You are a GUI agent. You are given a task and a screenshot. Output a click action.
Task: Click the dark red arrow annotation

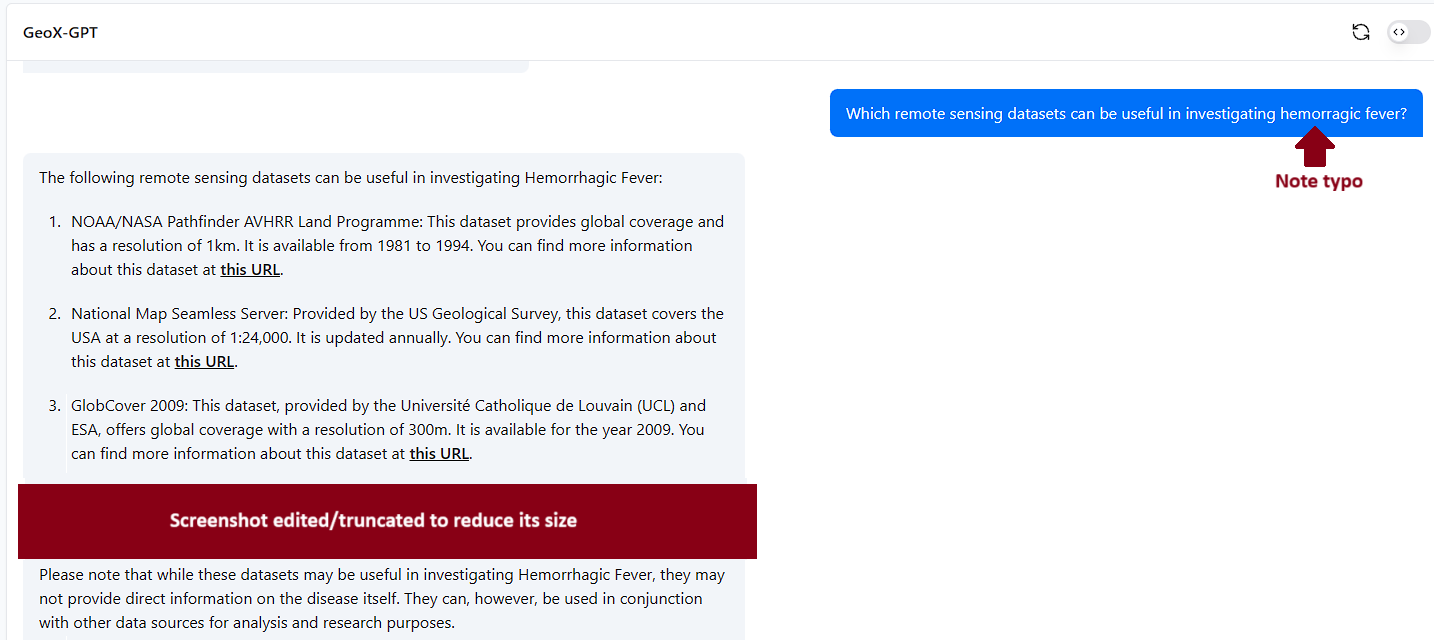pos(1315,150)
